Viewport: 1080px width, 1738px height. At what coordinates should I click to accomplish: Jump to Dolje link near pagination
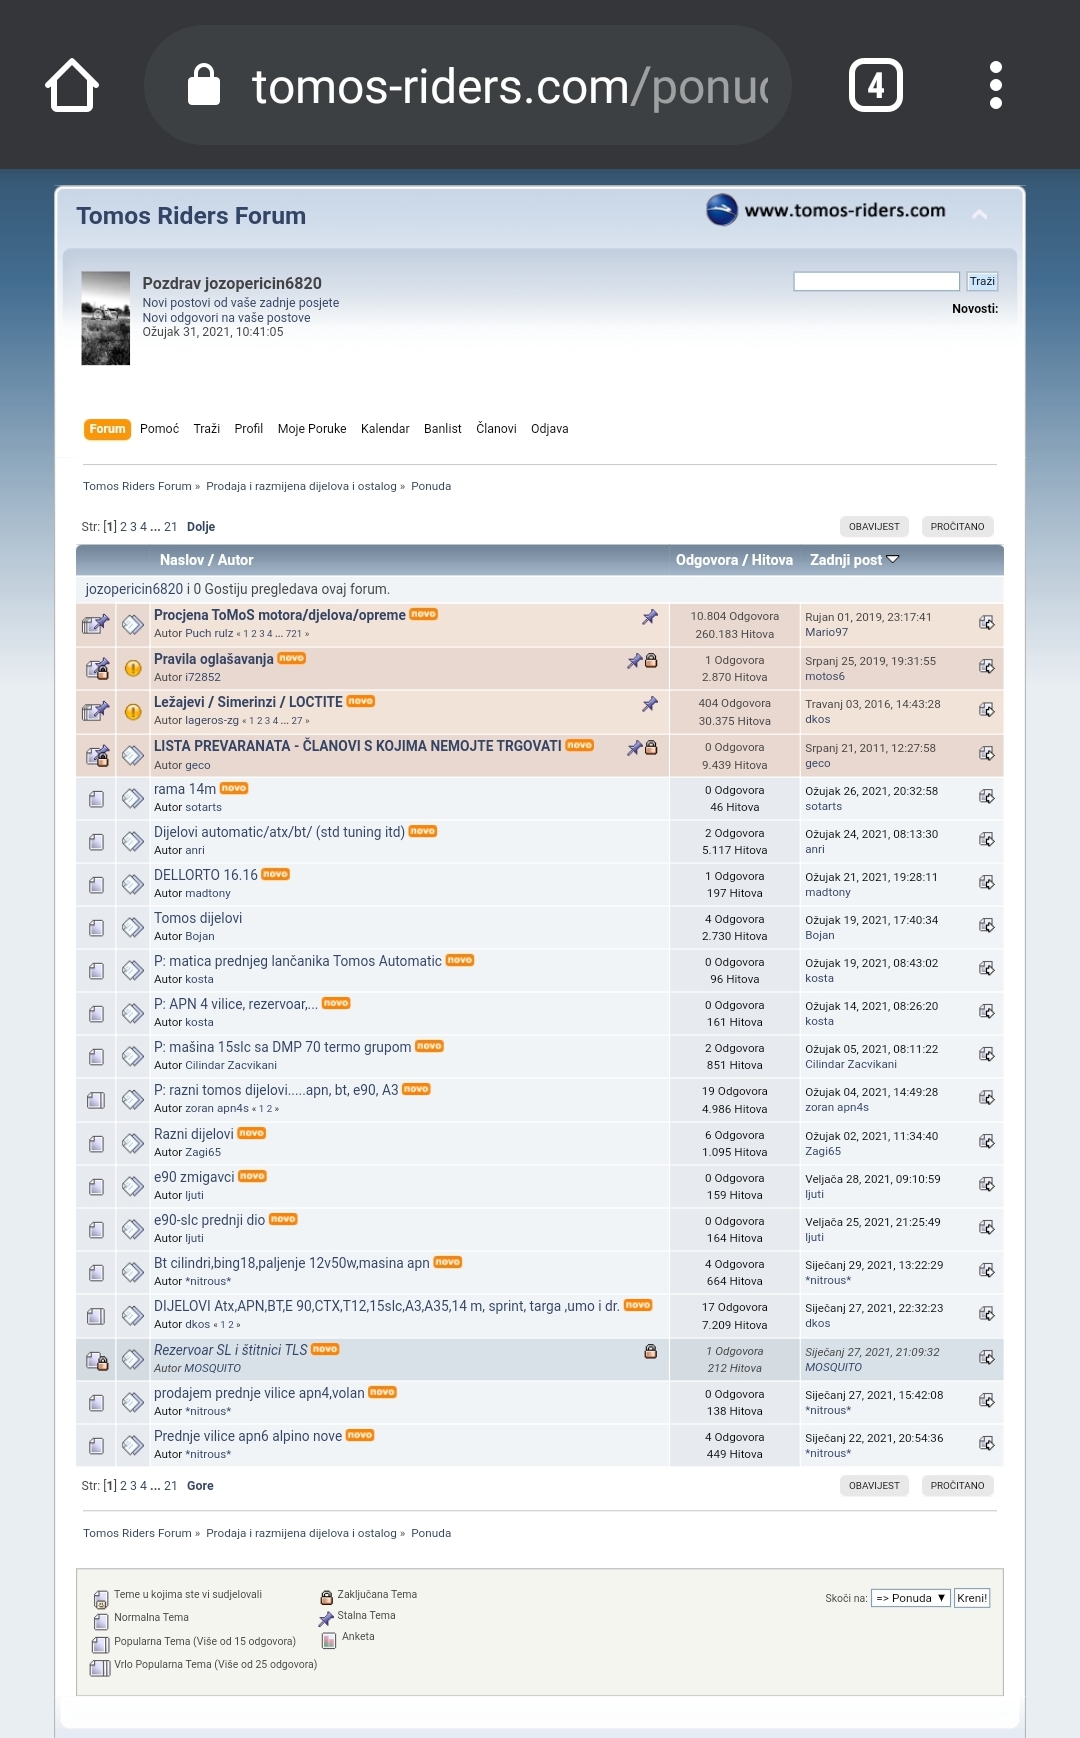click(x=201, y=527)
